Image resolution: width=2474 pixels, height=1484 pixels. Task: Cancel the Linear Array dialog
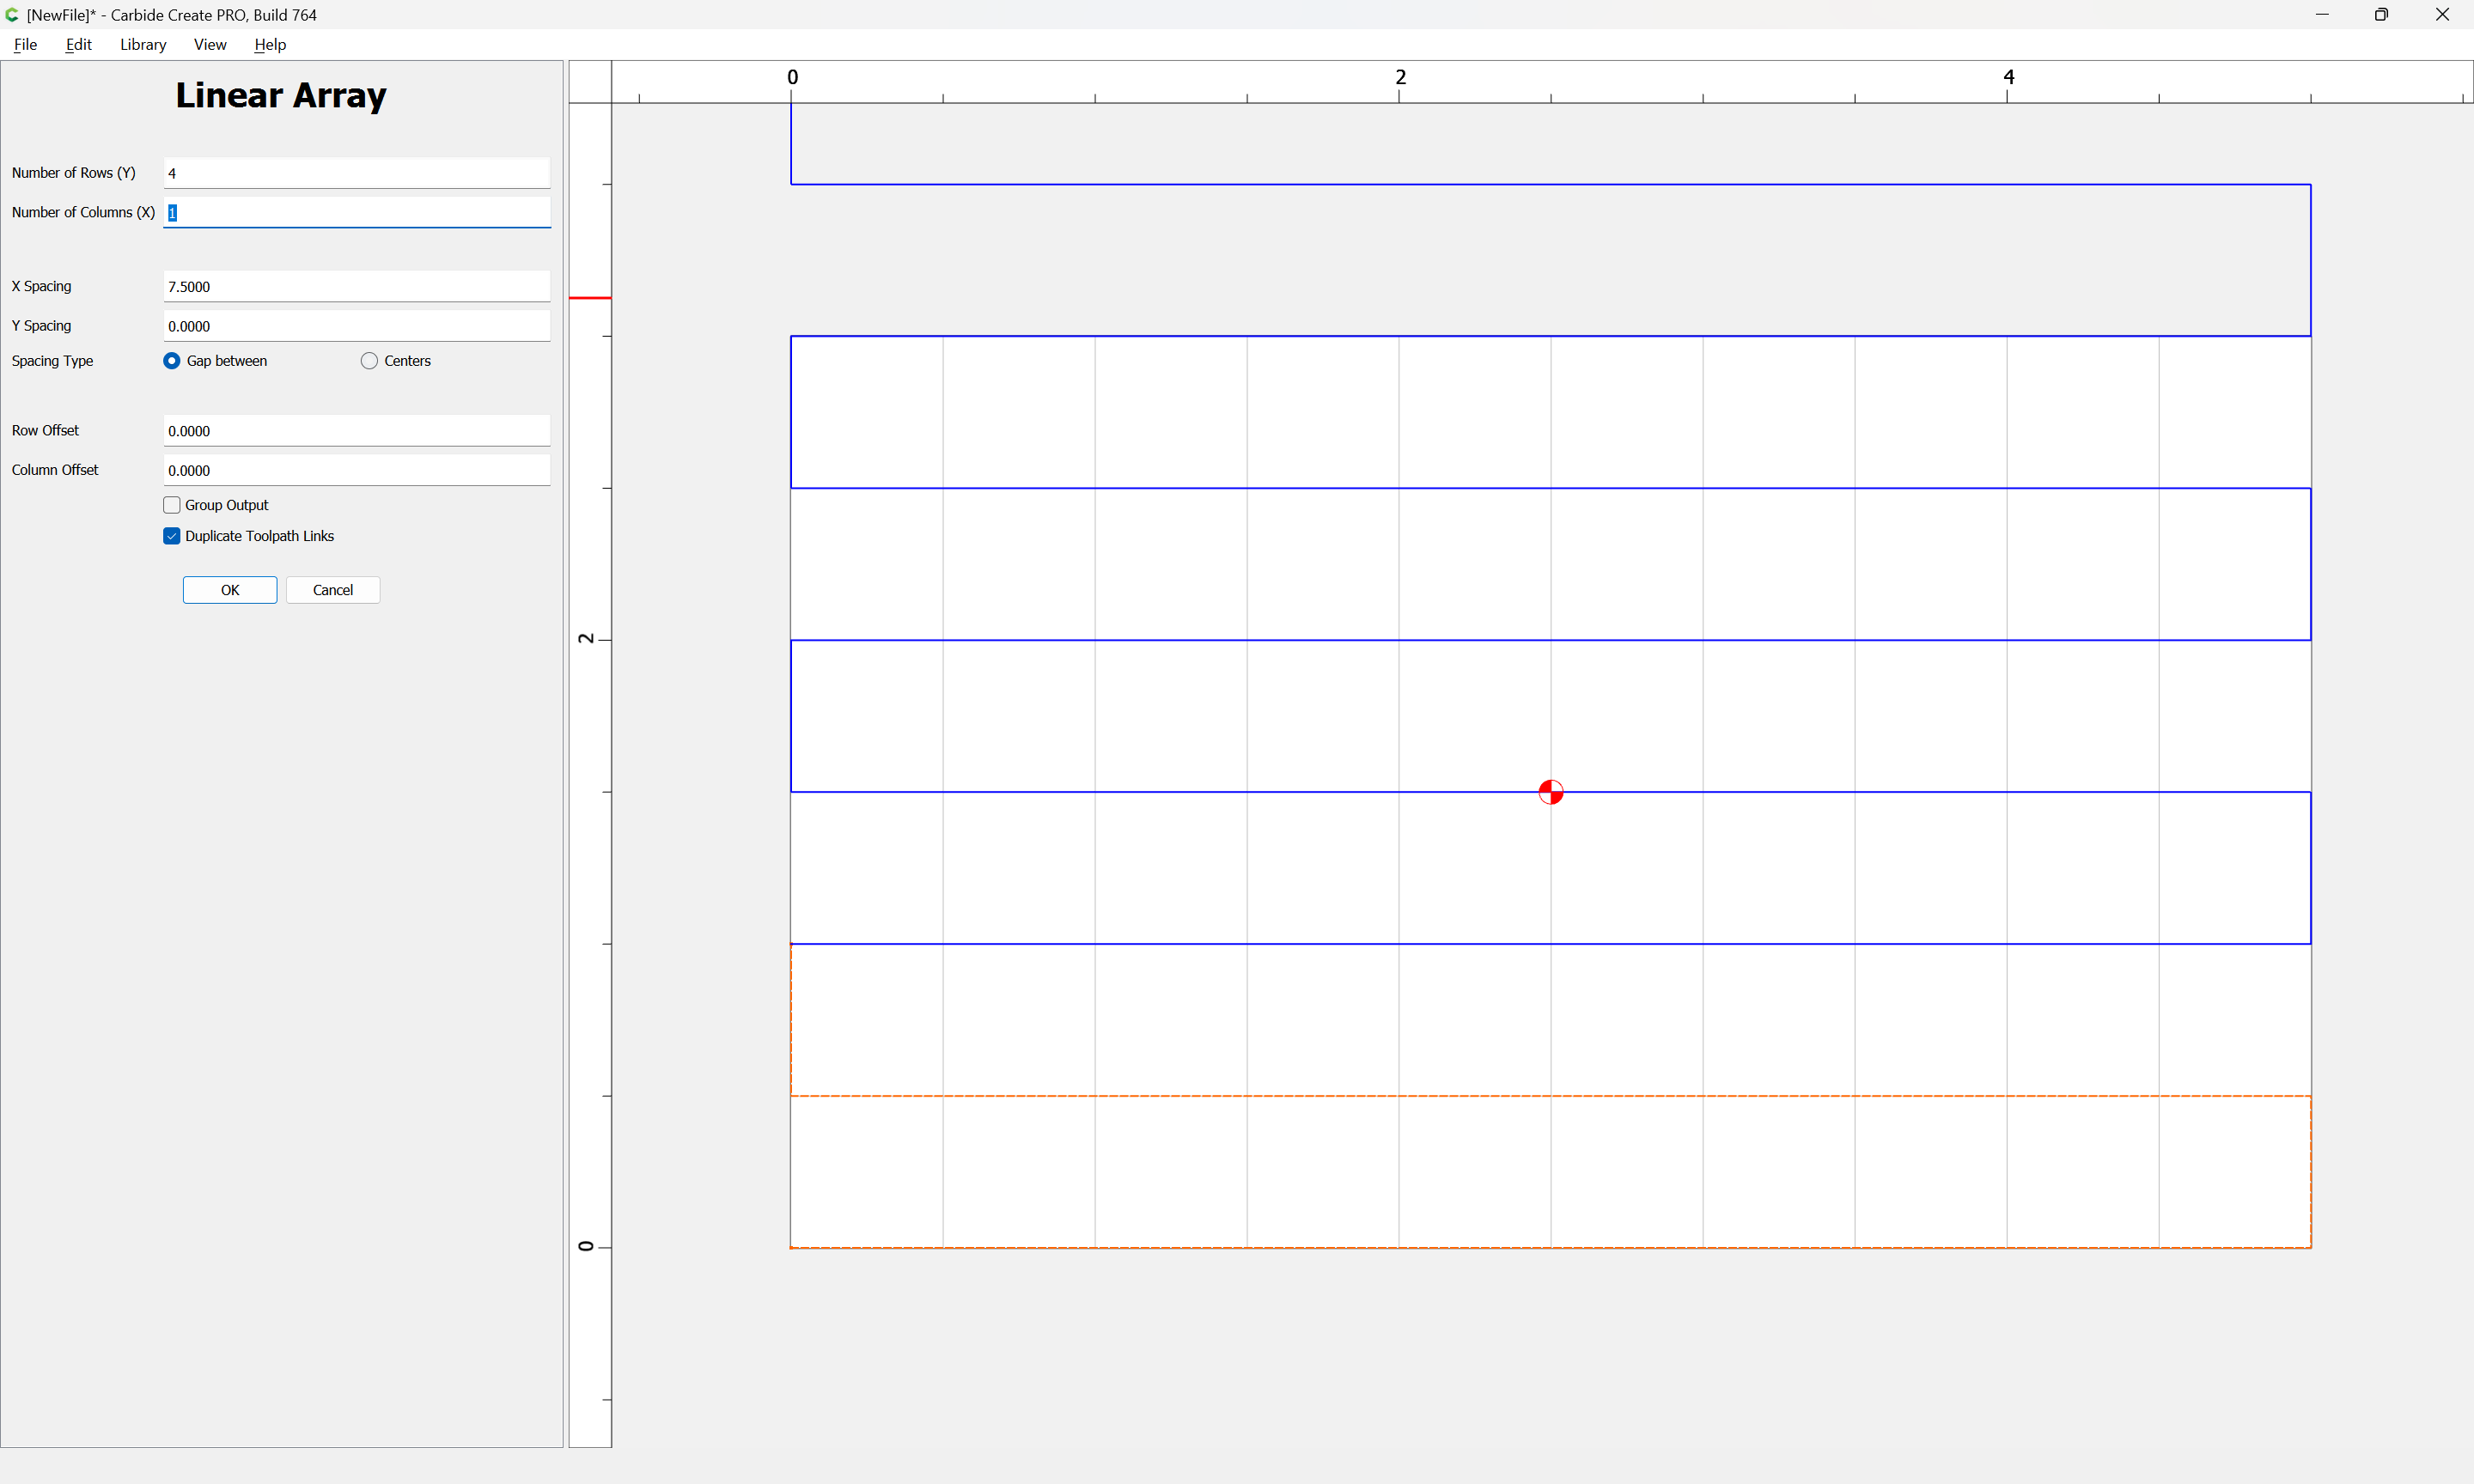point(333,590)
